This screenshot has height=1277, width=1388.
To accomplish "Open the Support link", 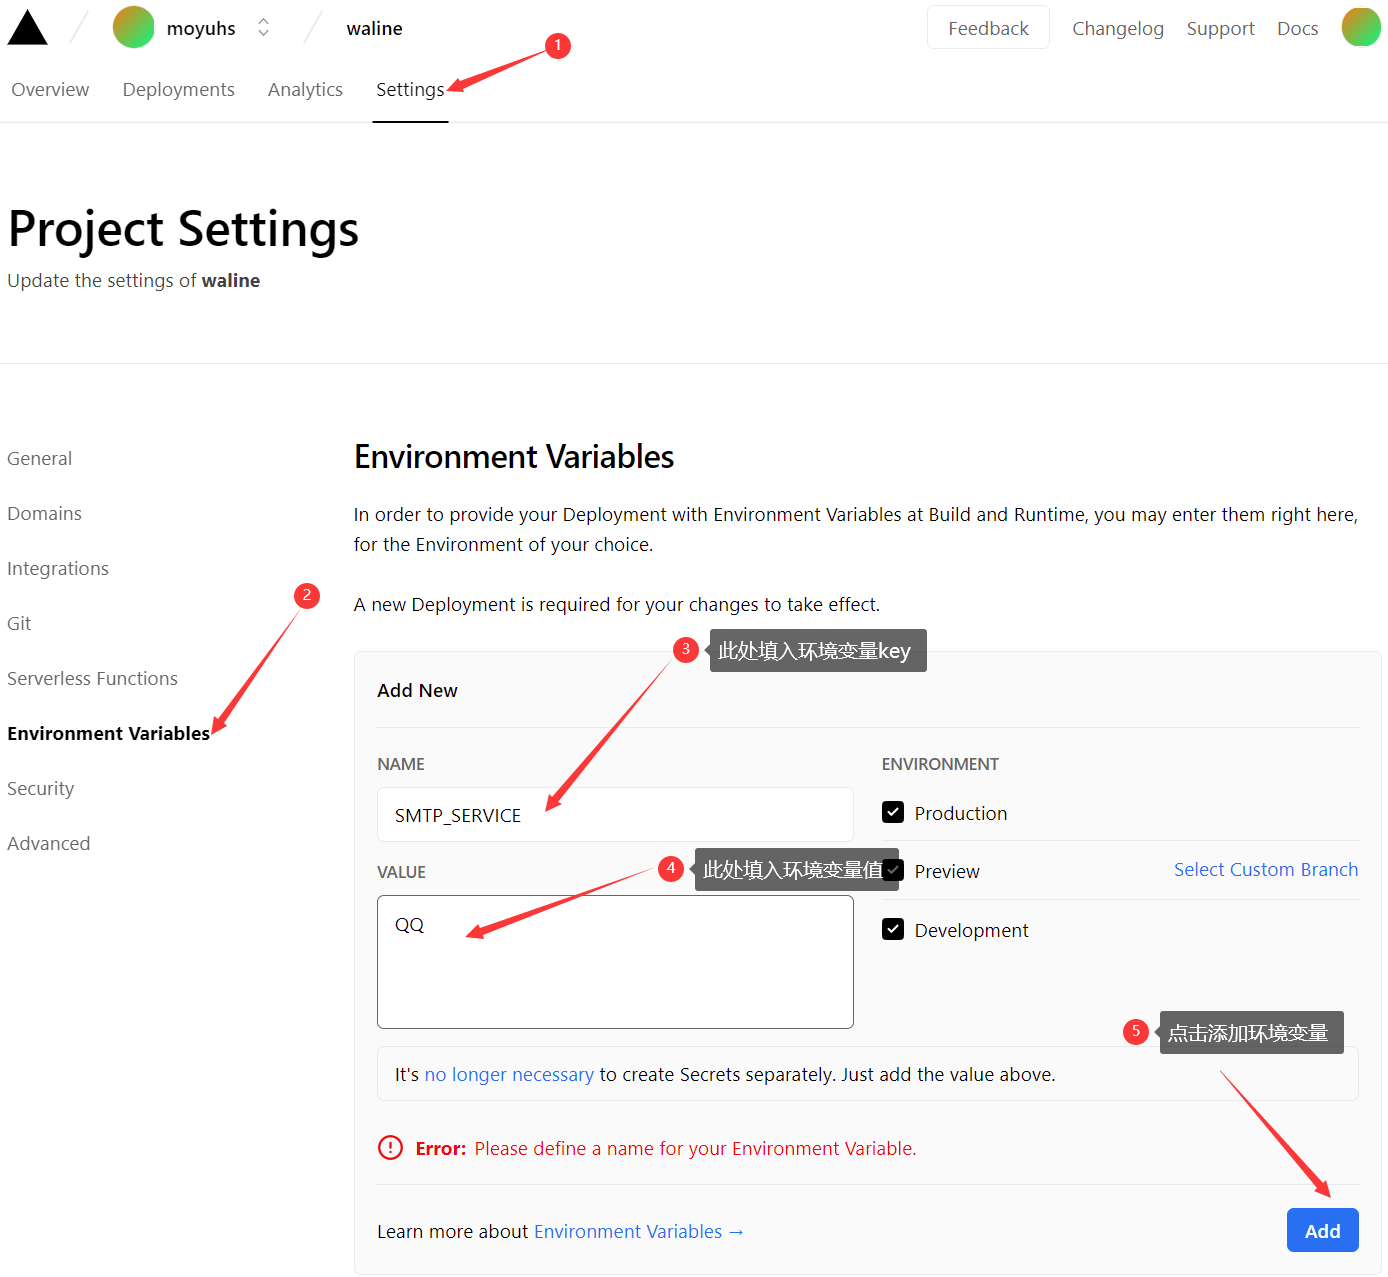I will click(1220, 29).
